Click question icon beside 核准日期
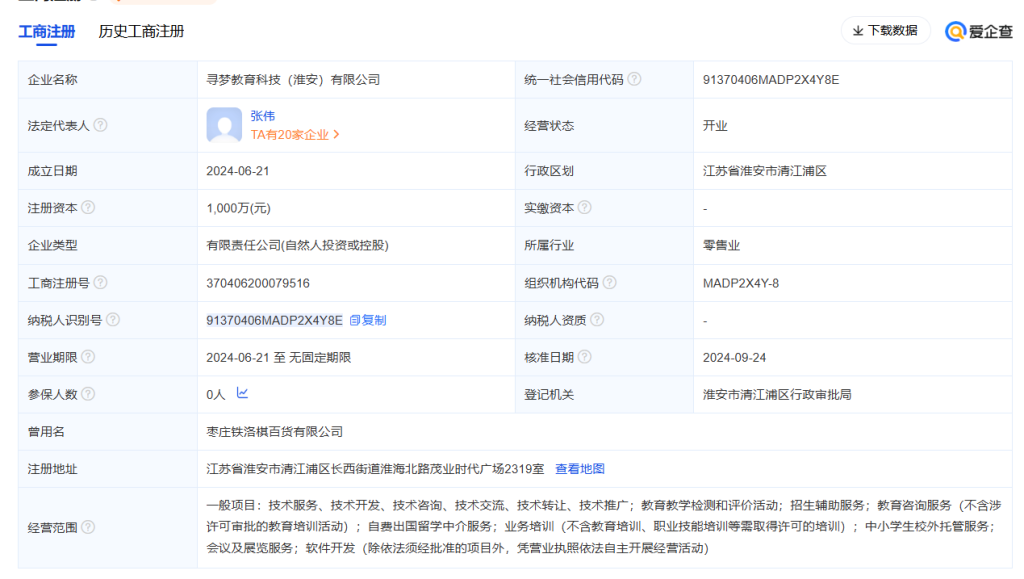Viewport: 1024px width, 579px height. click(x=585, y=357)
